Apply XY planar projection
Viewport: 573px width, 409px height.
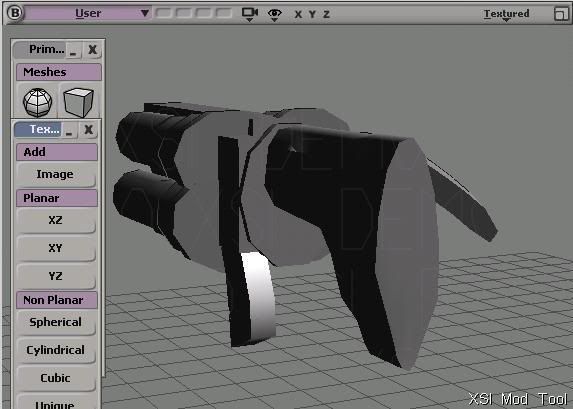pos(56,249)
